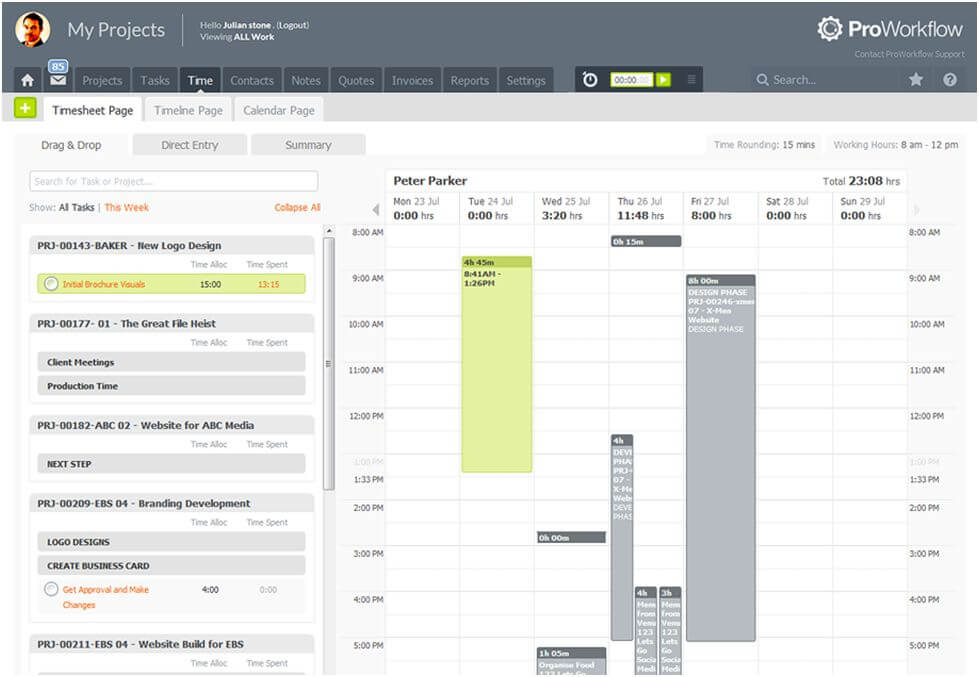Expand the Client Meetings category
This screenshot has width=979, height=677.
[171, 362]
